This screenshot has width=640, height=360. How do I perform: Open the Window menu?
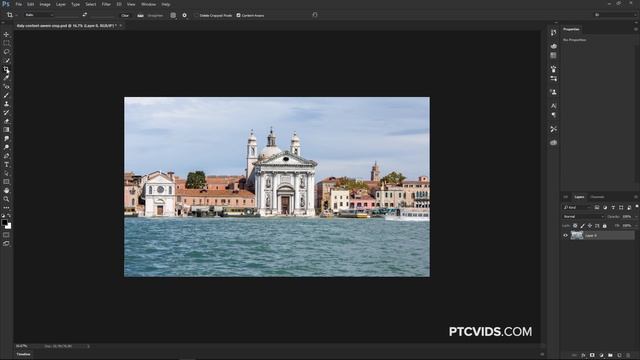148,4
